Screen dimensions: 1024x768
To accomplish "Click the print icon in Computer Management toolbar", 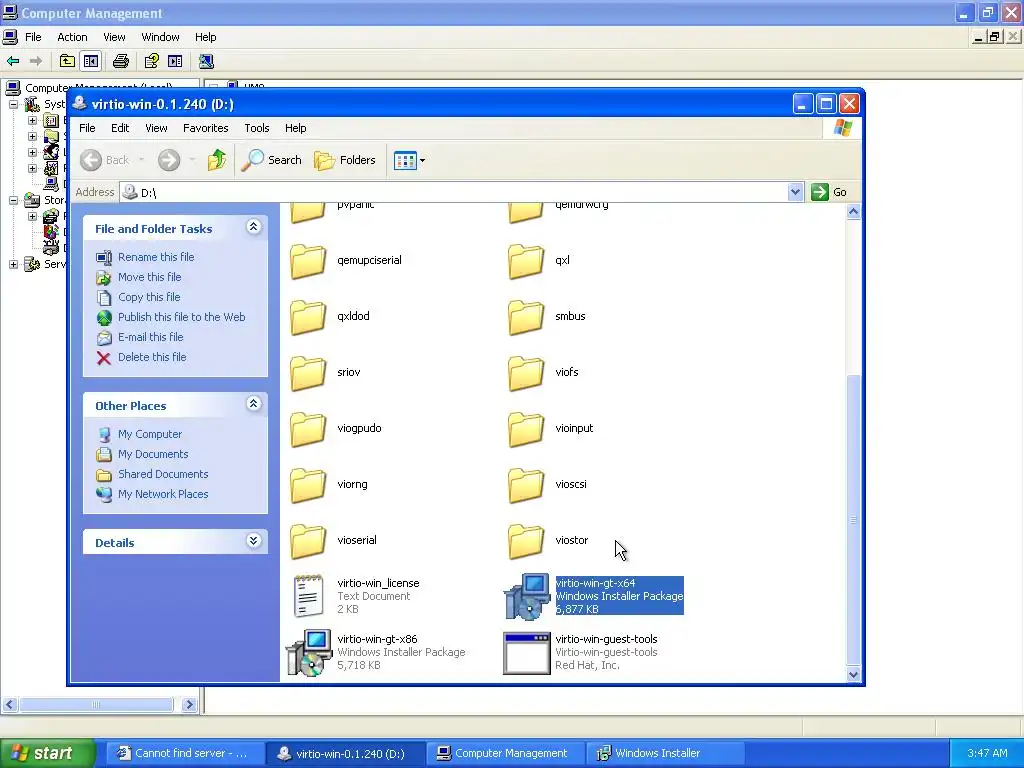I will 121,61.
